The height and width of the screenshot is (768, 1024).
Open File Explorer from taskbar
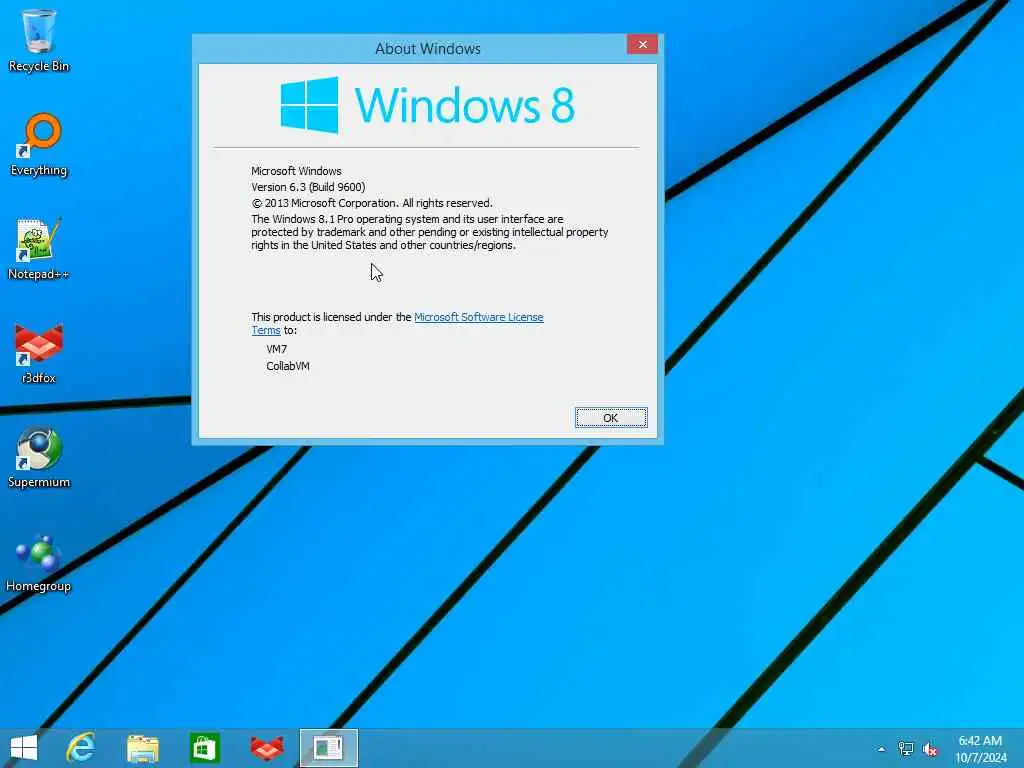pyautogui.click(x=143, y=748)
